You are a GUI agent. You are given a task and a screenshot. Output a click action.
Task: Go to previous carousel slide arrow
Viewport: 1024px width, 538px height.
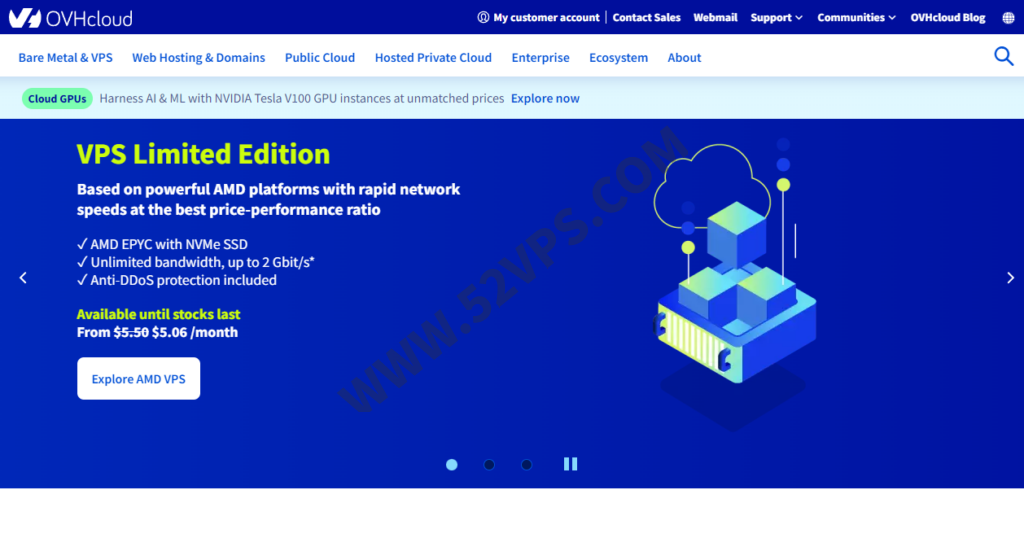tap(24, 278)
